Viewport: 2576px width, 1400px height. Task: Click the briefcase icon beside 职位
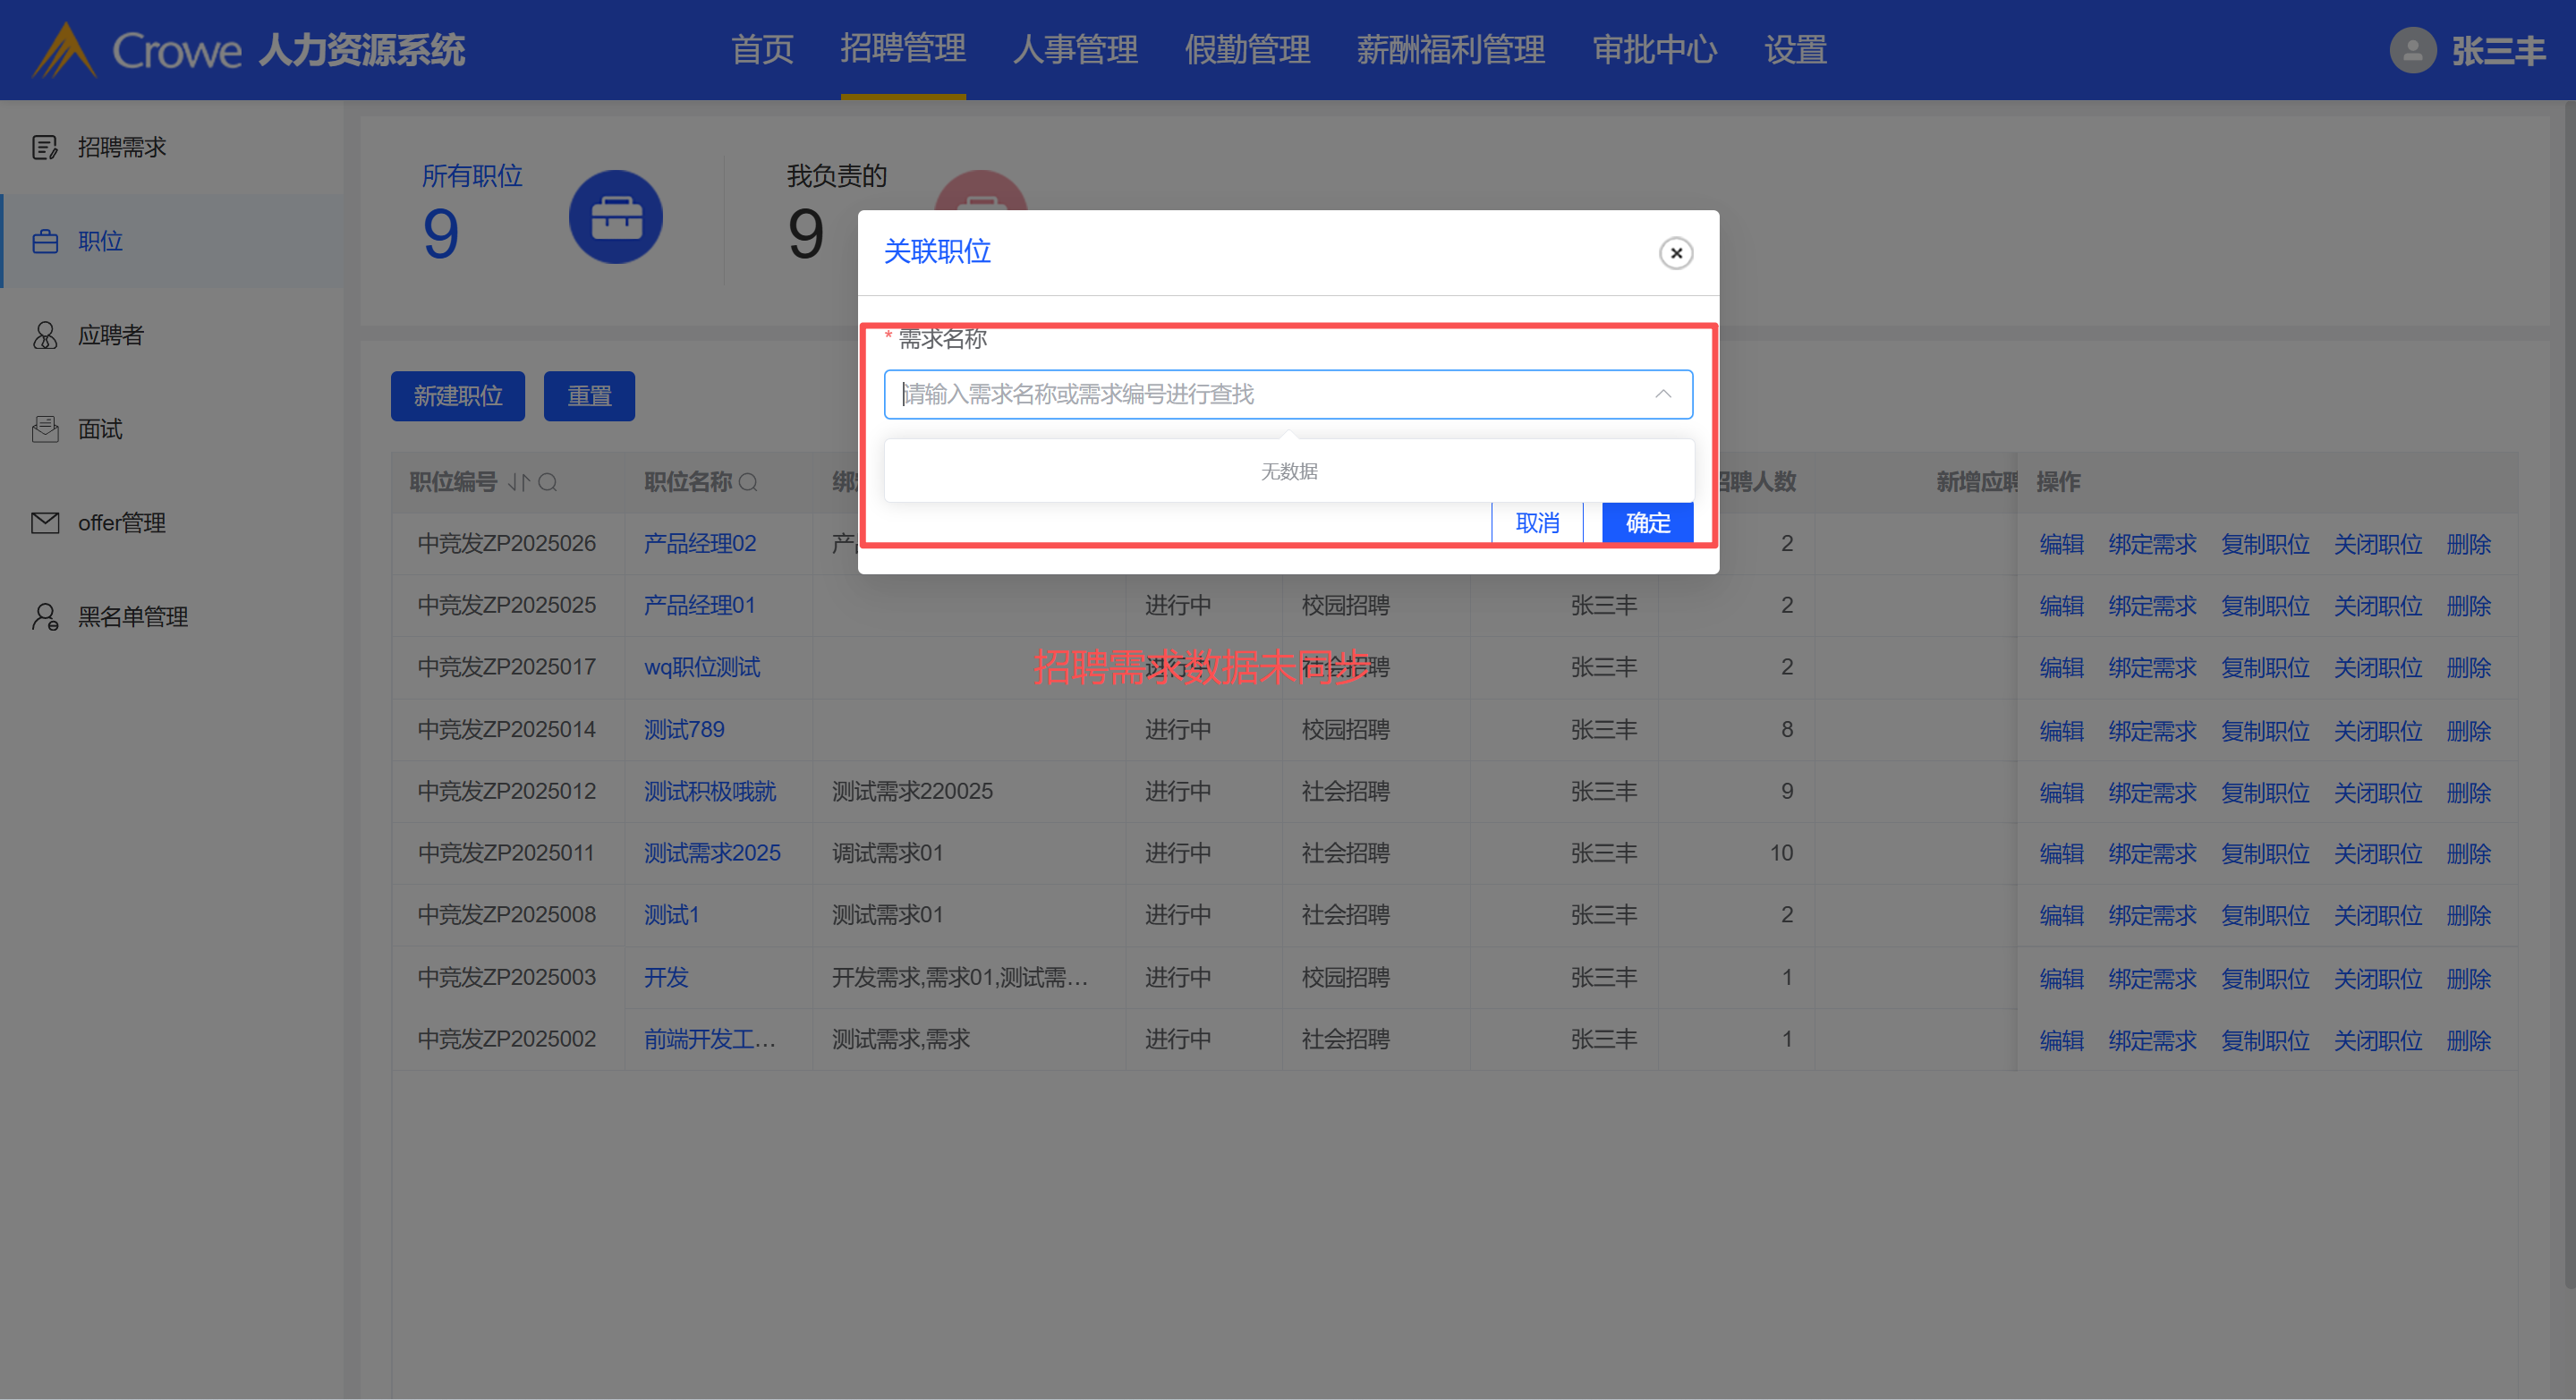click(x=44, y=241)
